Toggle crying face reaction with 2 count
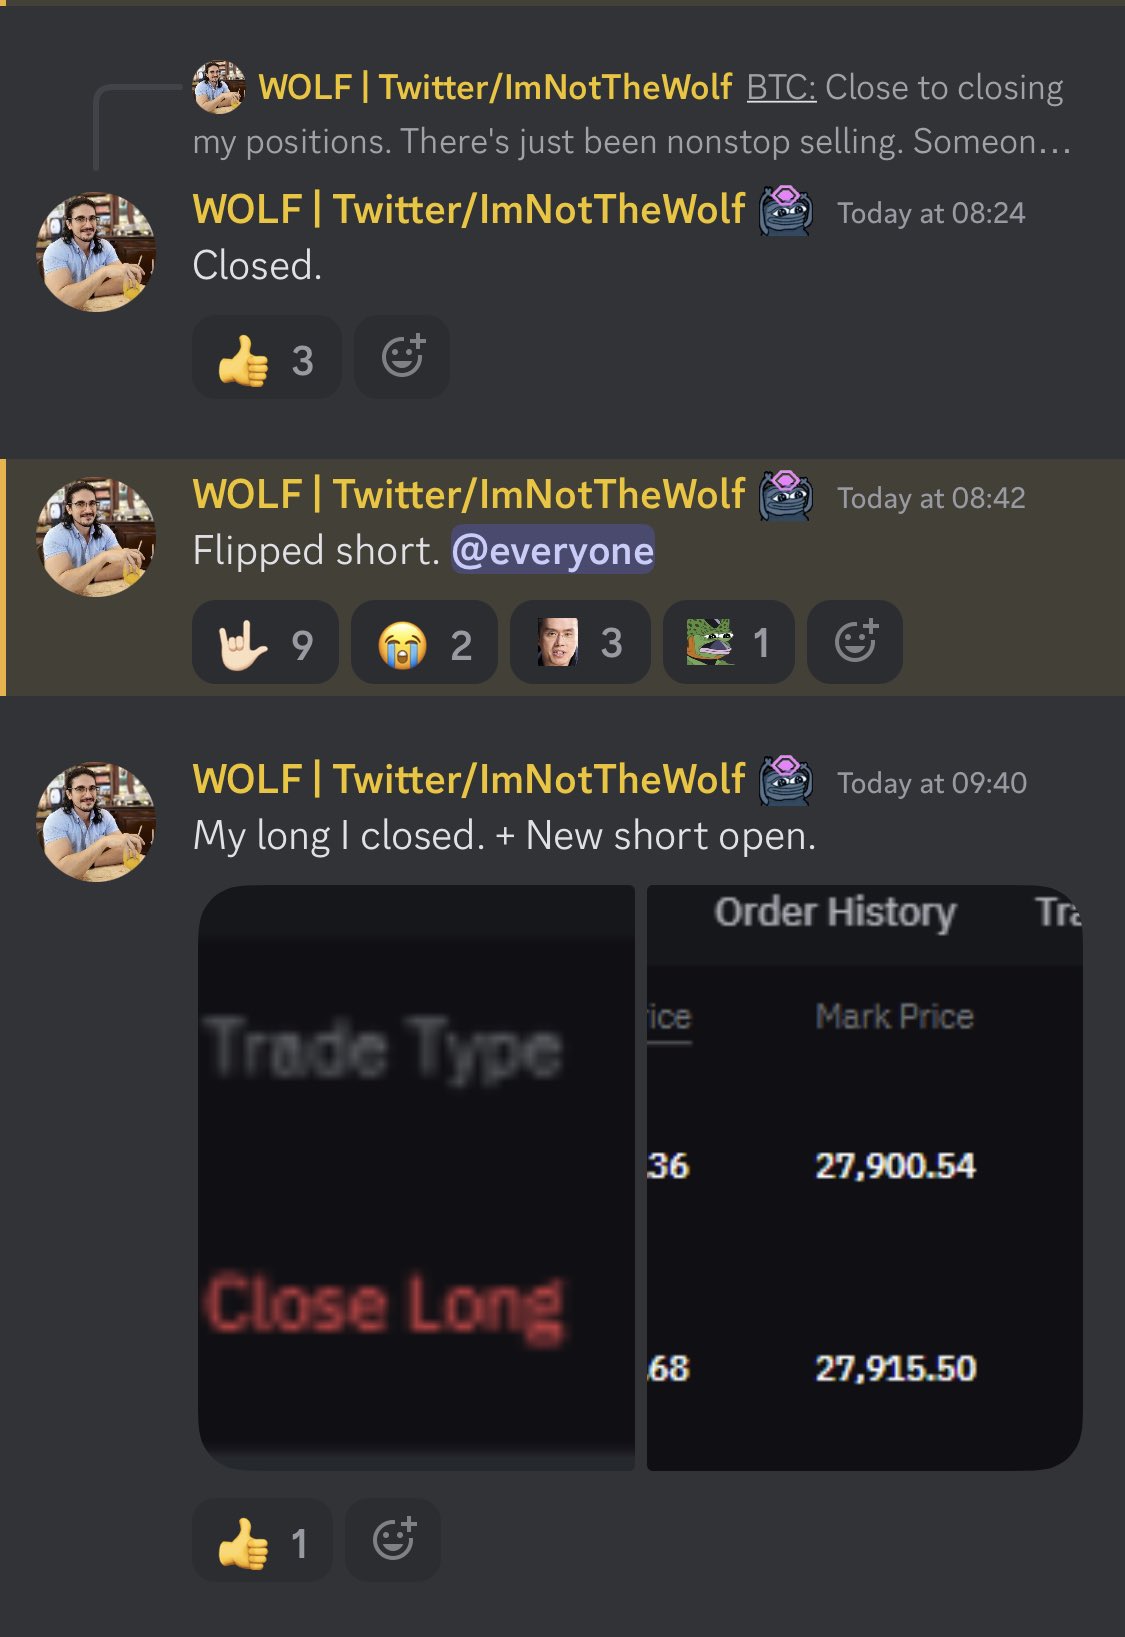 coord(424,643)
